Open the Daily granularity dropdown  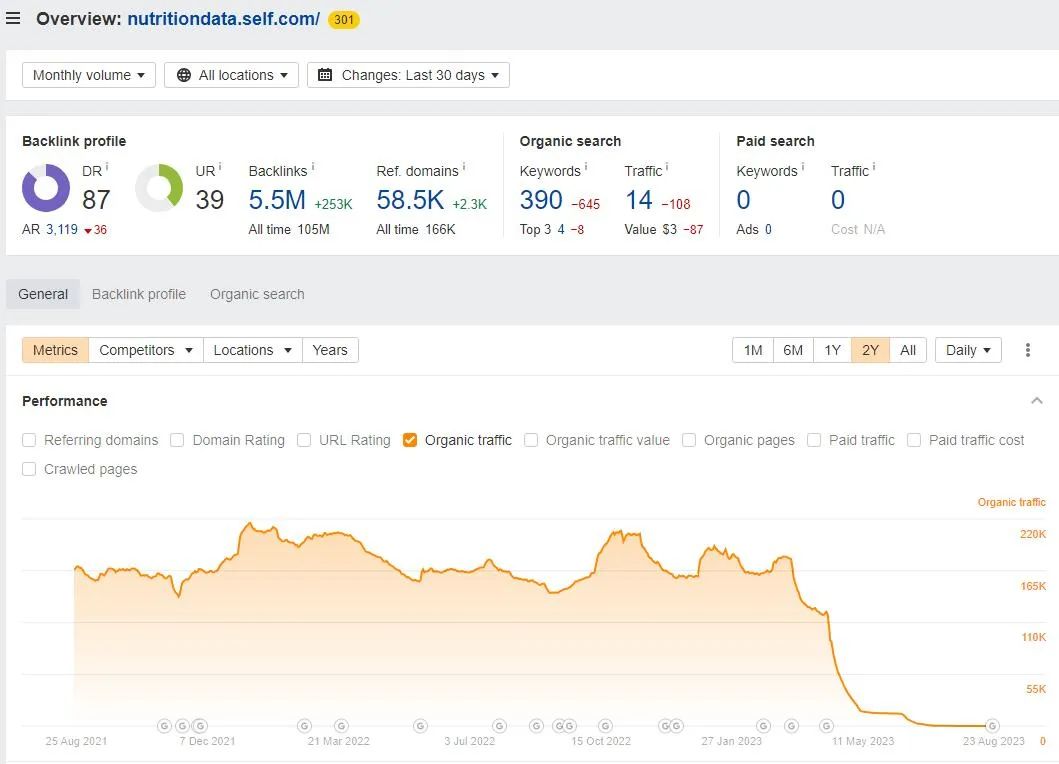[x=968, y=350]
